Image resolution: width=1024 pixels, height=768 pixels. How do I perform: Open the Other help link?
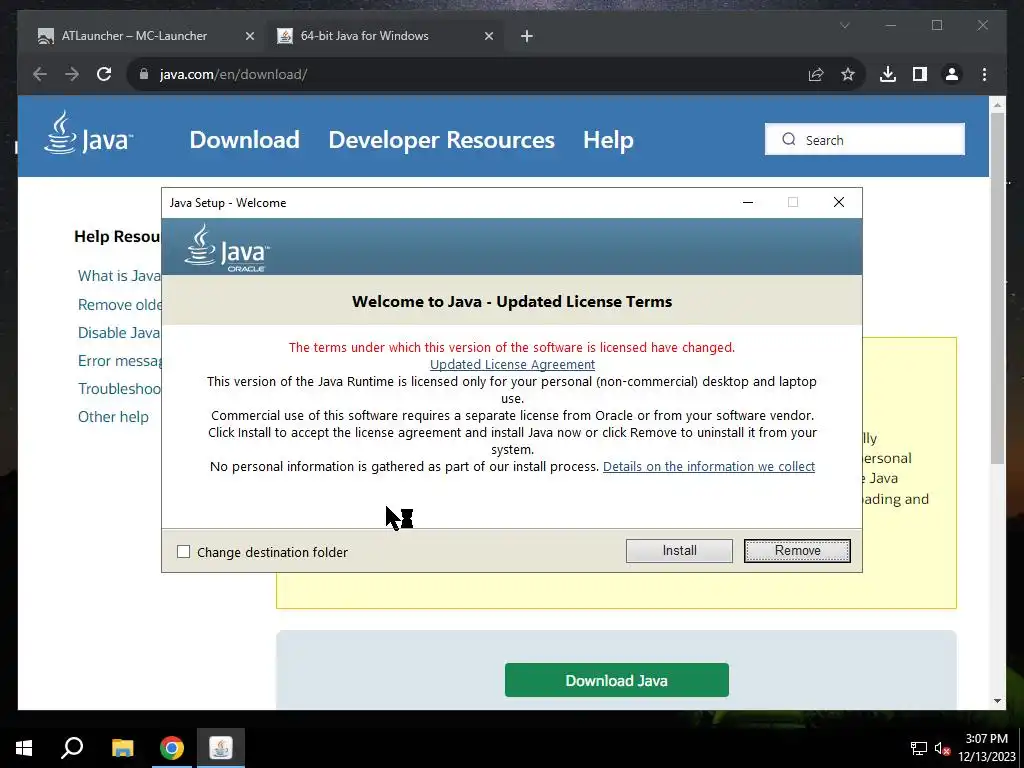(x=113, y=417)
